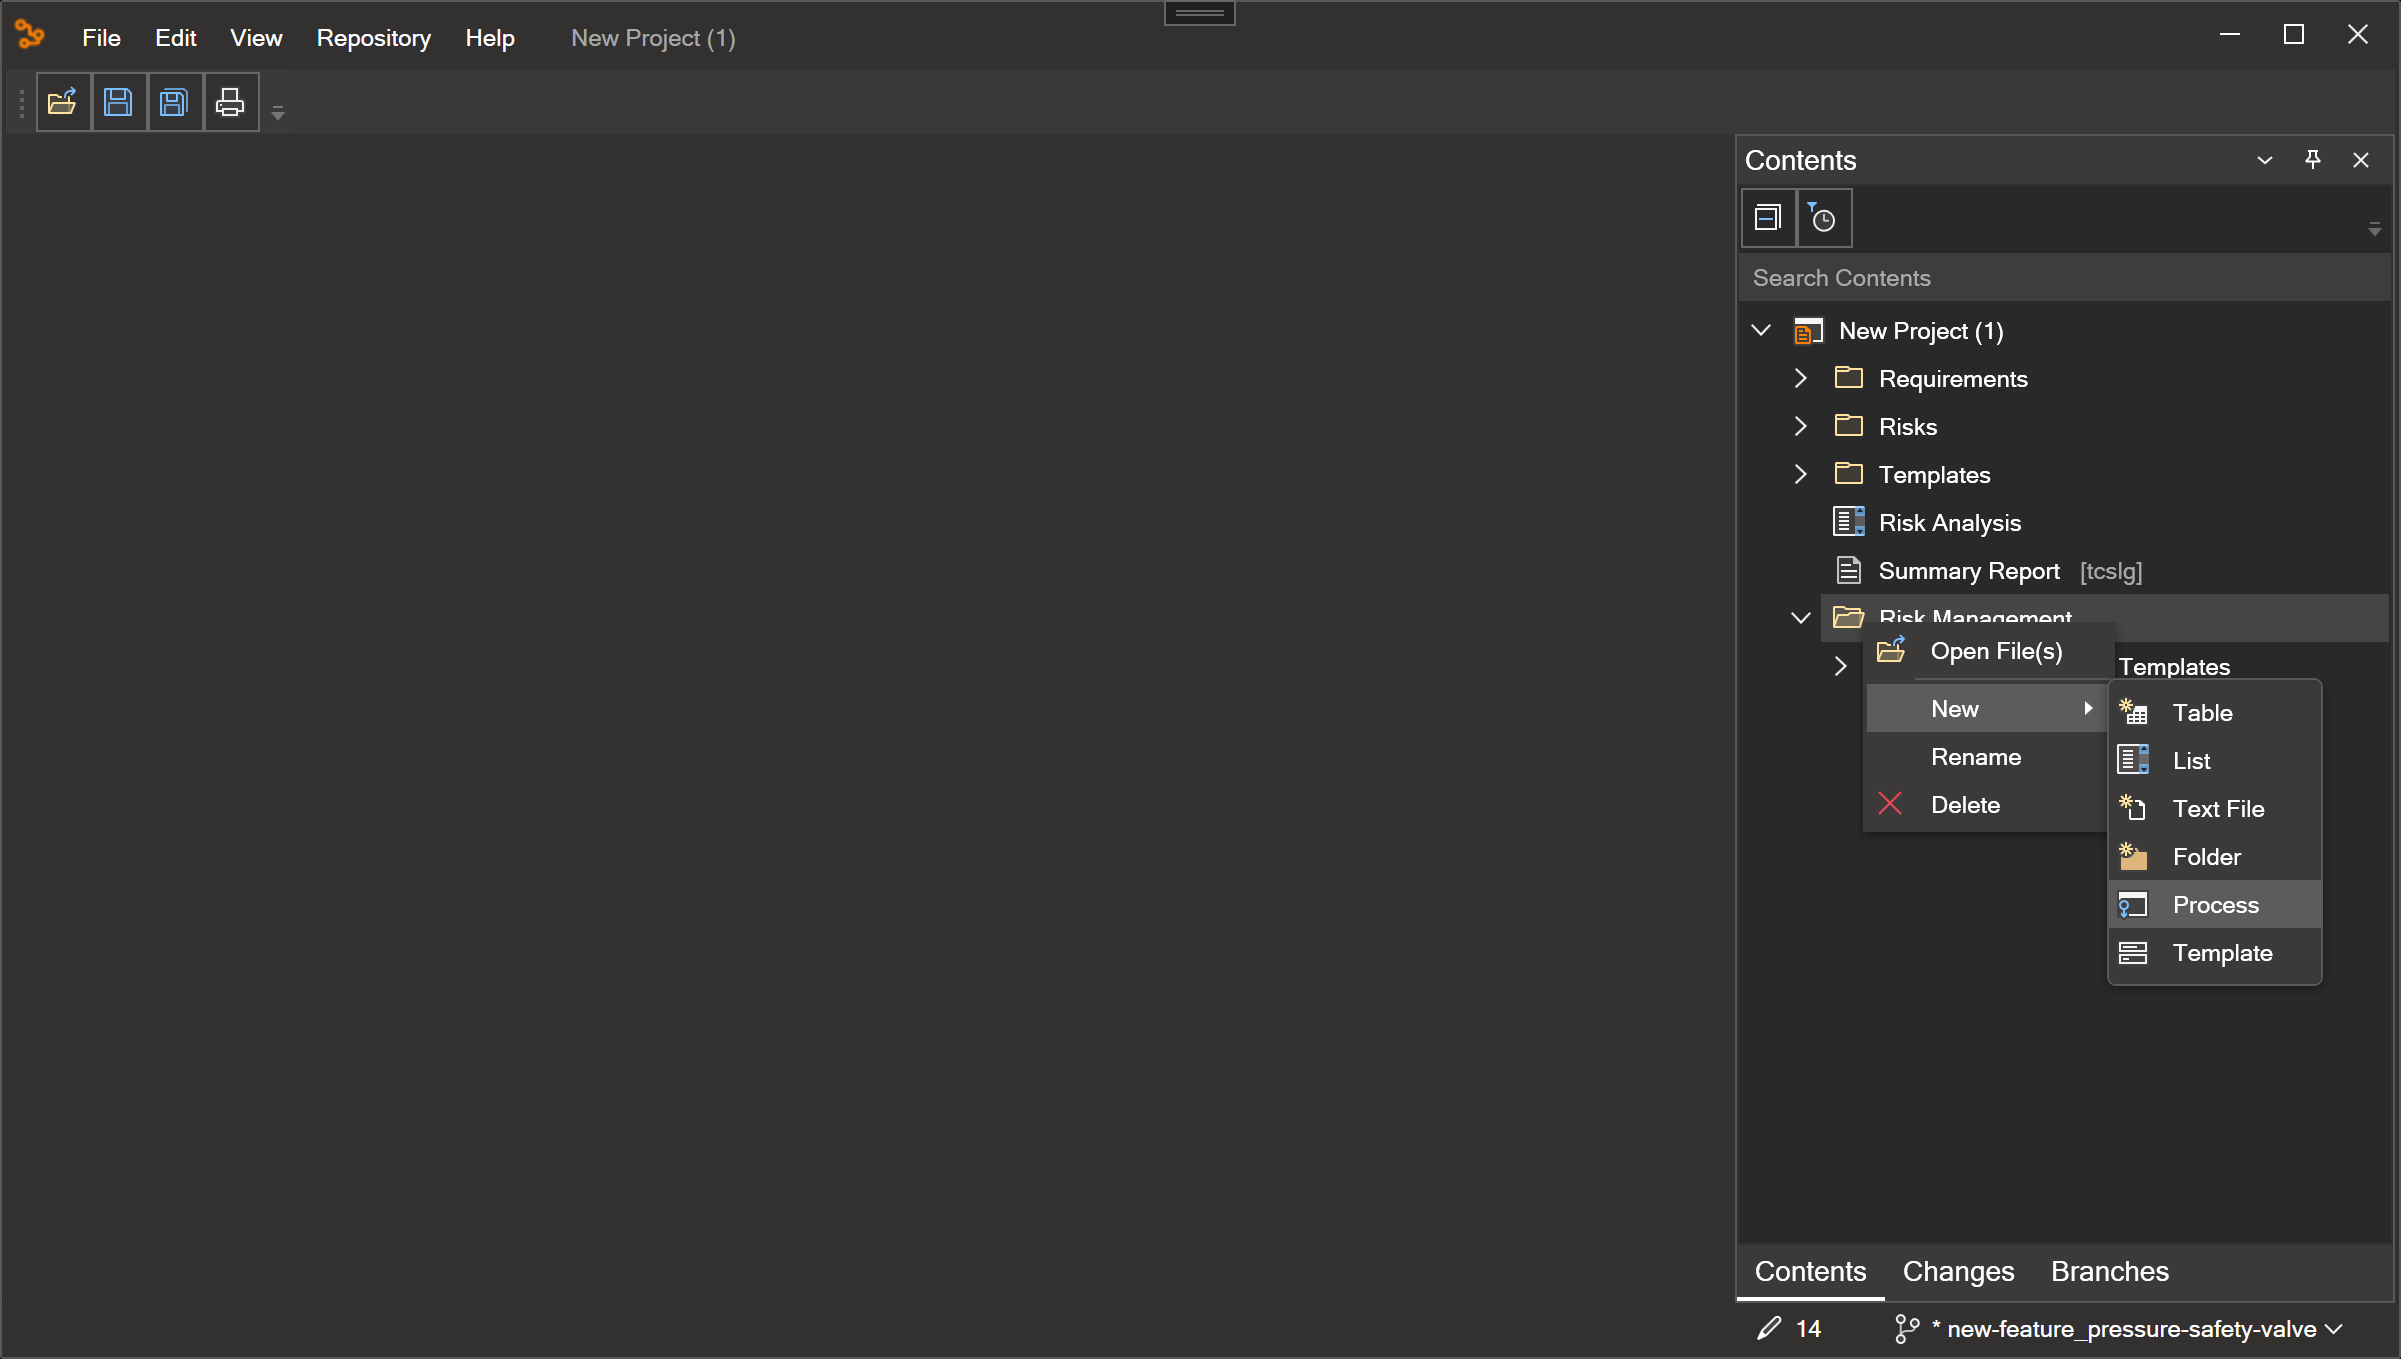This screenshot has width=2401, height=1359.
Task: Choose Delete from the context menu
Action: coord(1988,805)
